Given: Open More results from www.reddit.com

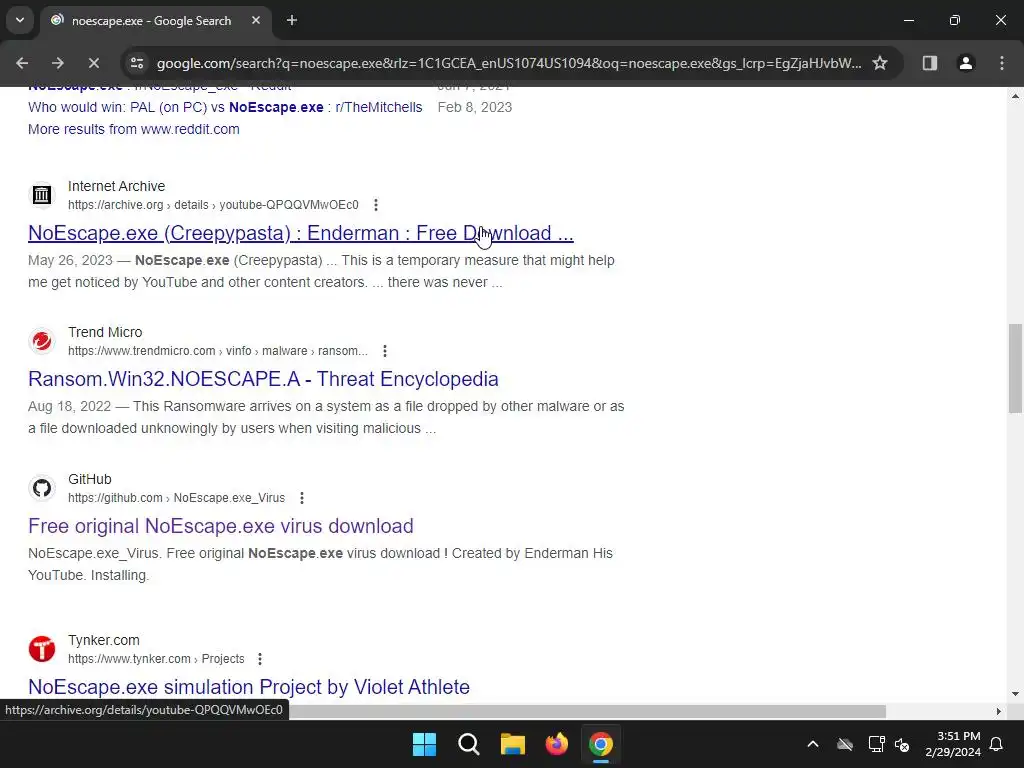Looking at the screenshot, I should coord(134,129).
